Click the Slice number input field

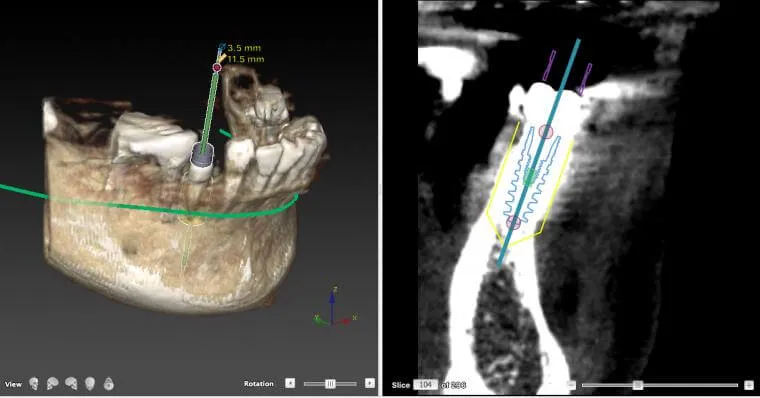(426, 385)
